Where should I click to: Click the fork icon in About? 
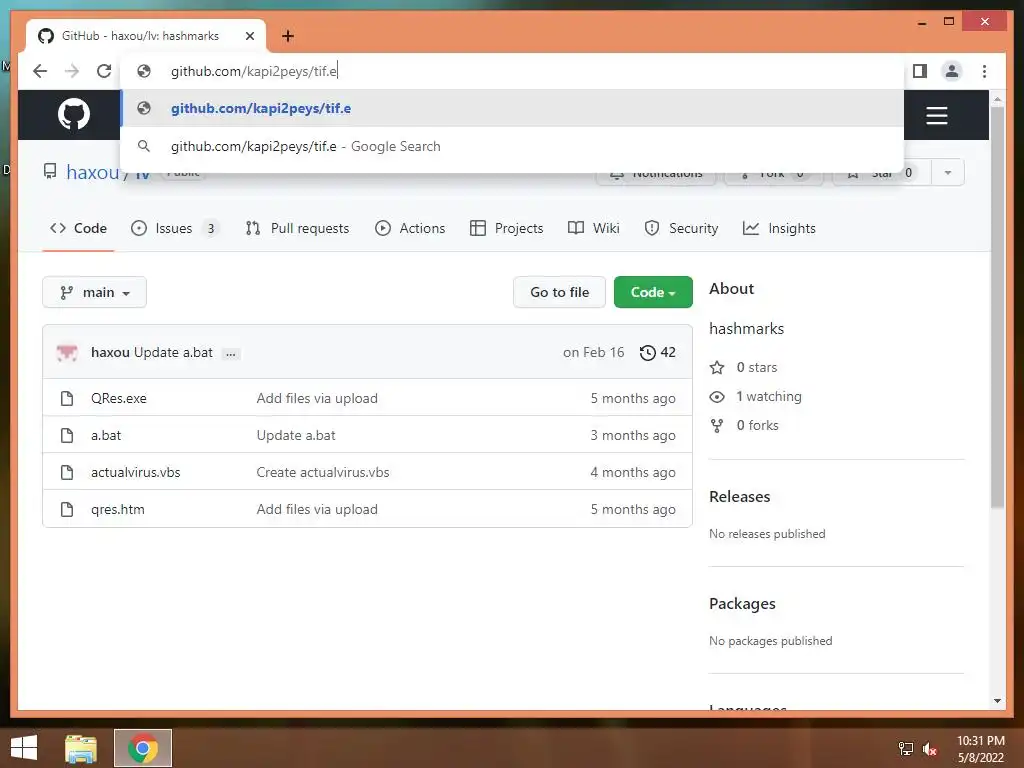716,426
